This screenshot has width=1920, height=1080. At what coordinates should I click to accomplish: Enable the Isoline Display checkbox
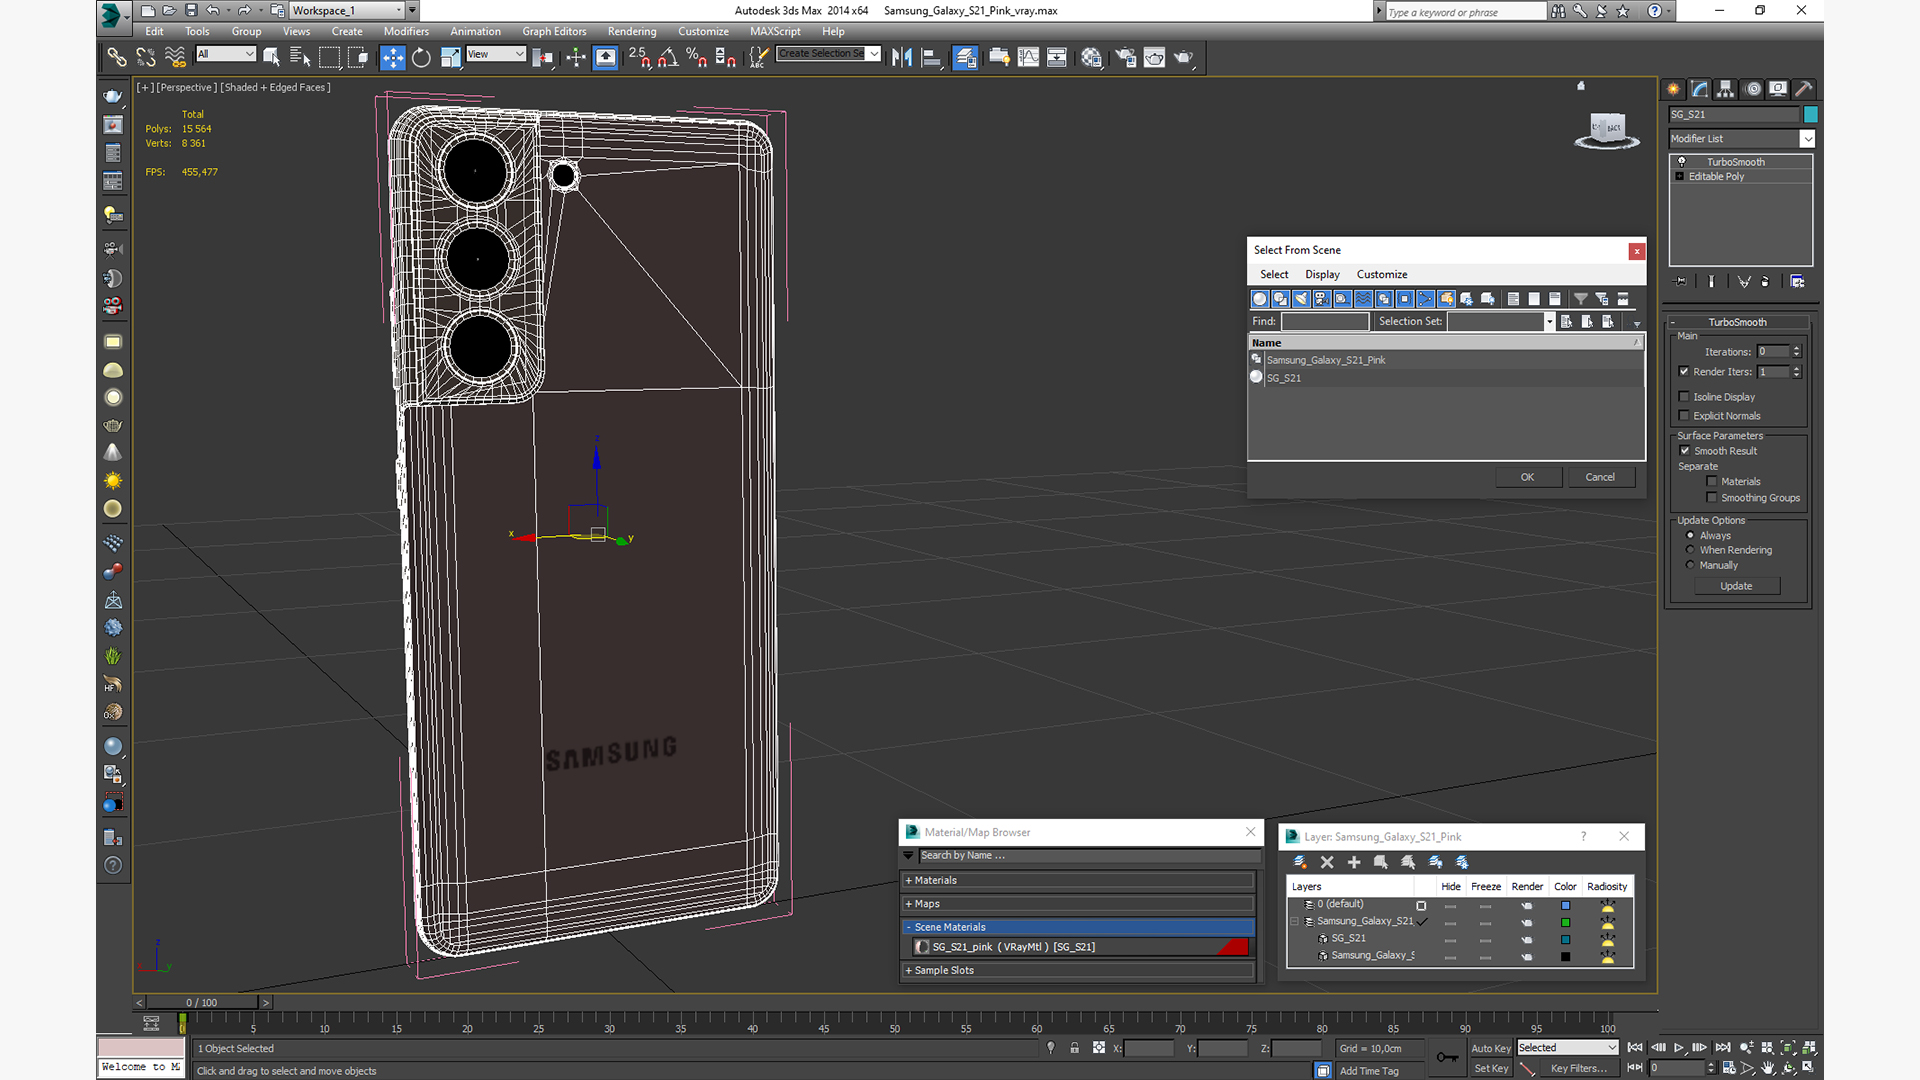click(1684, 397)
